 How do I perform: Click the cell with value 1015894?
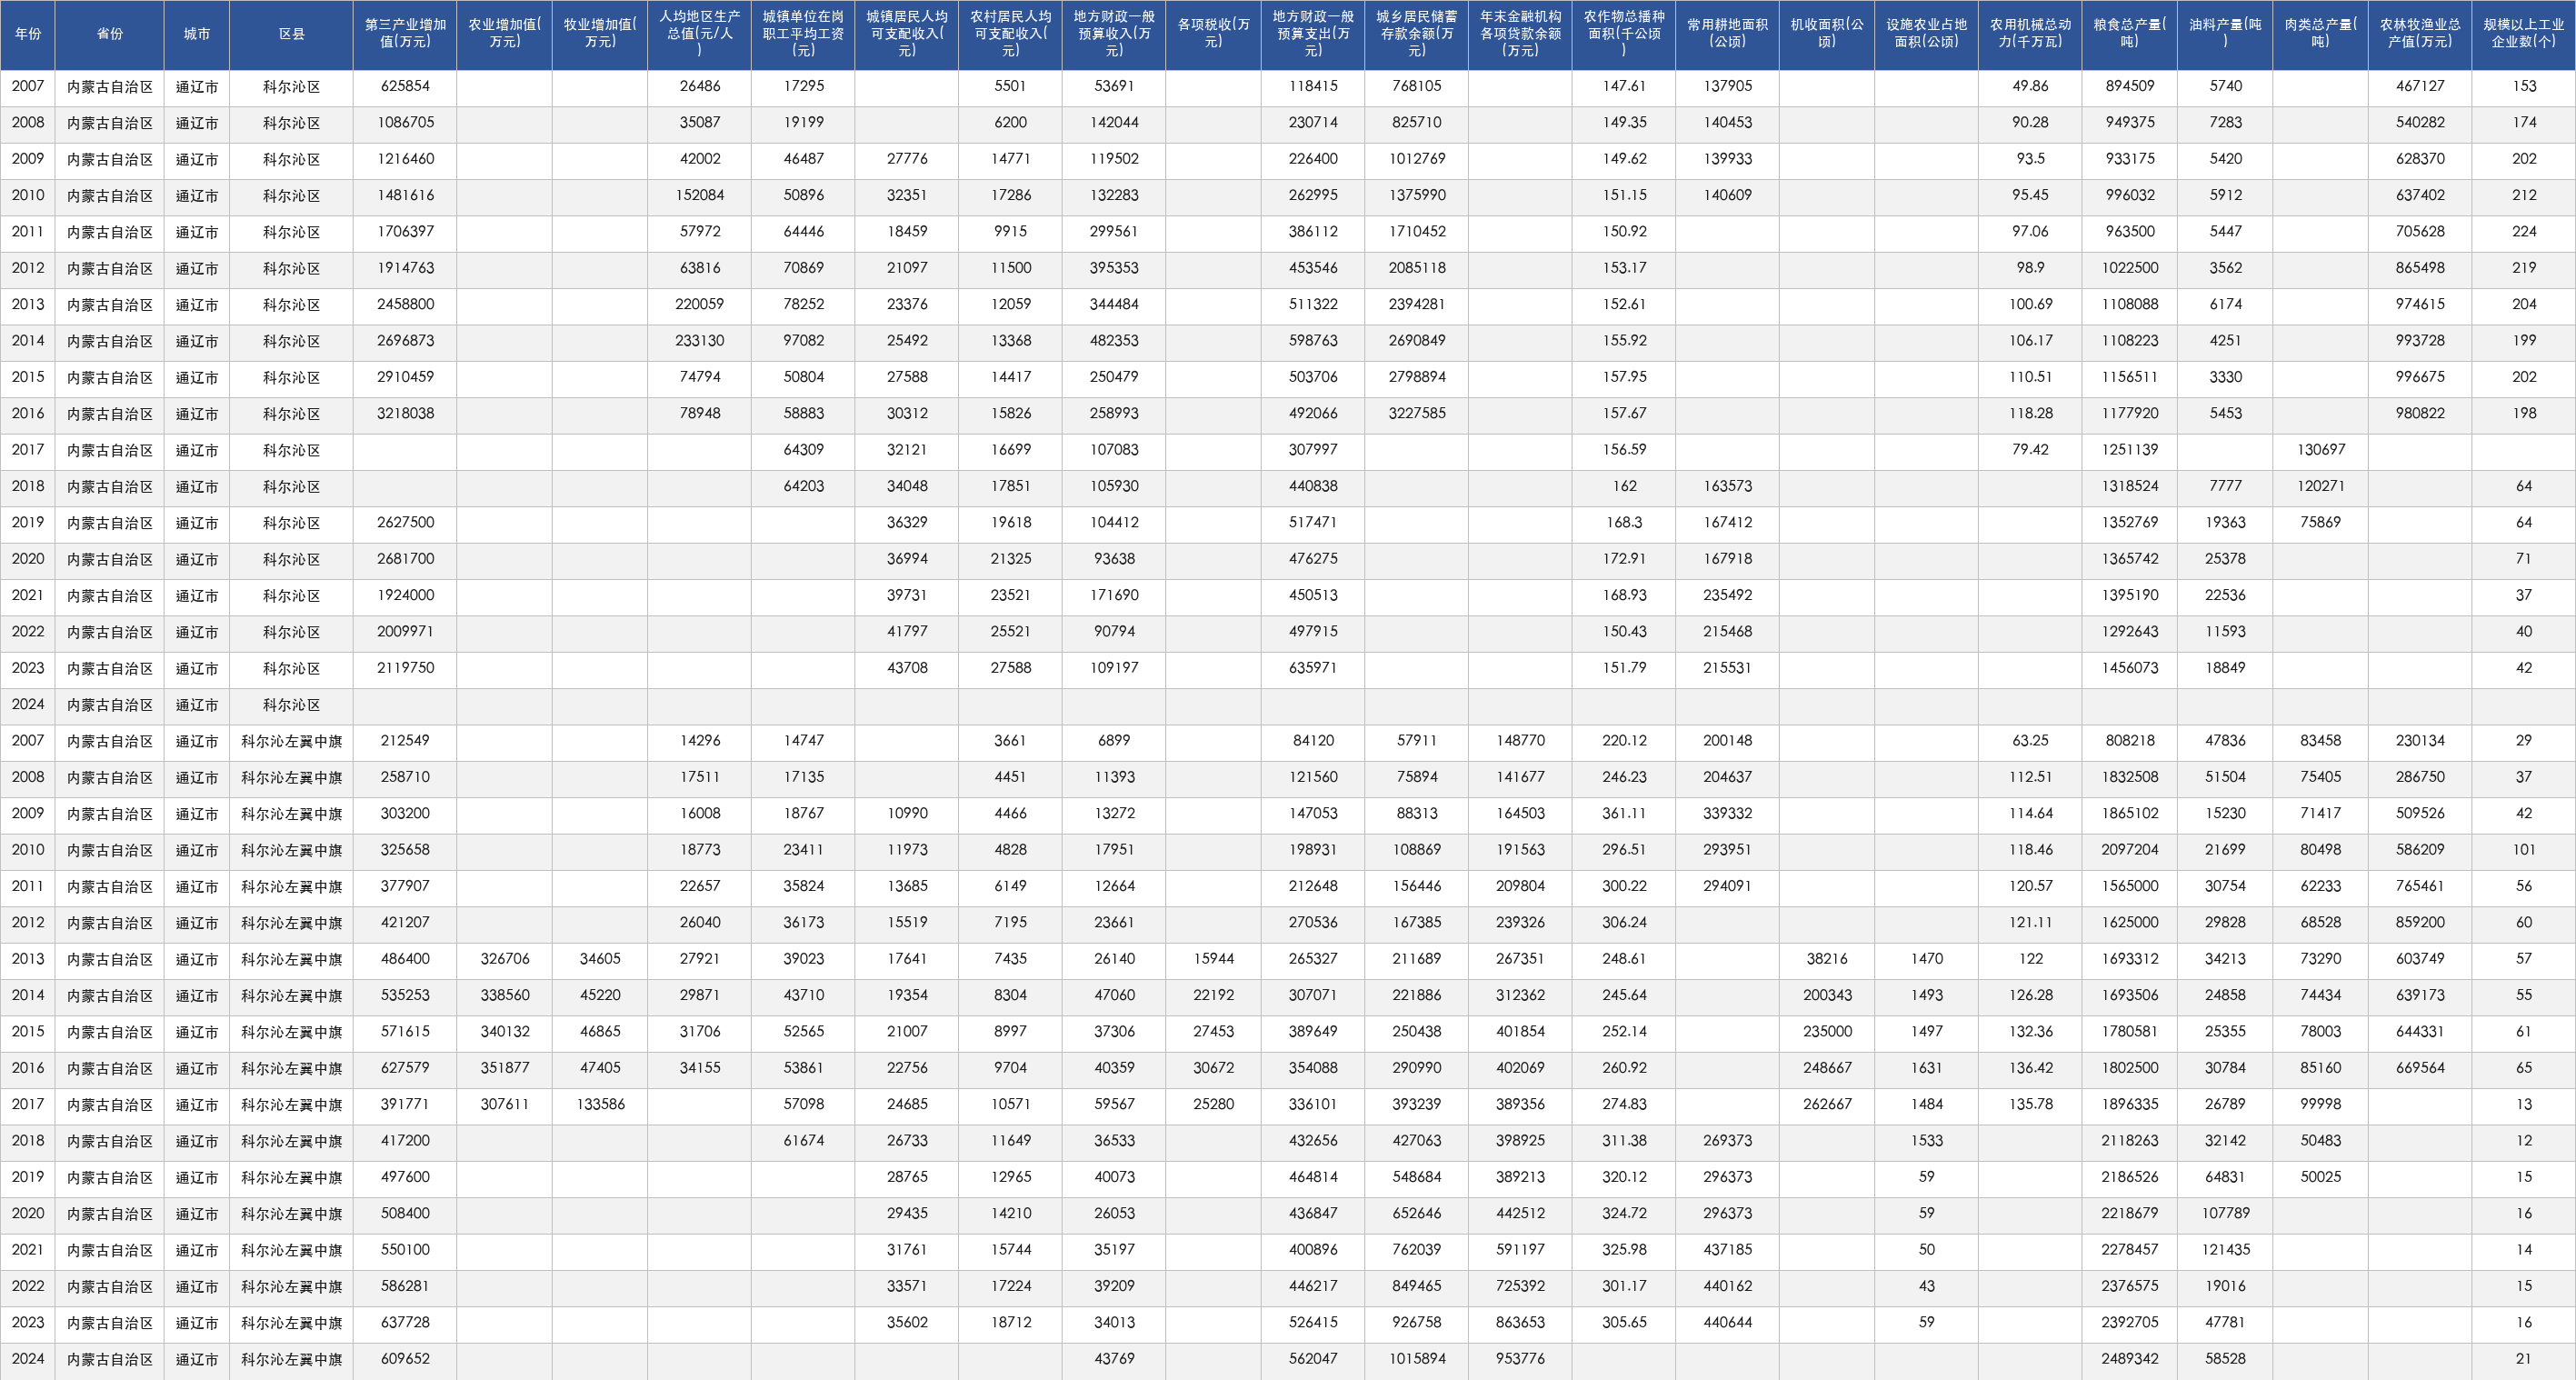(1417, 1359)
